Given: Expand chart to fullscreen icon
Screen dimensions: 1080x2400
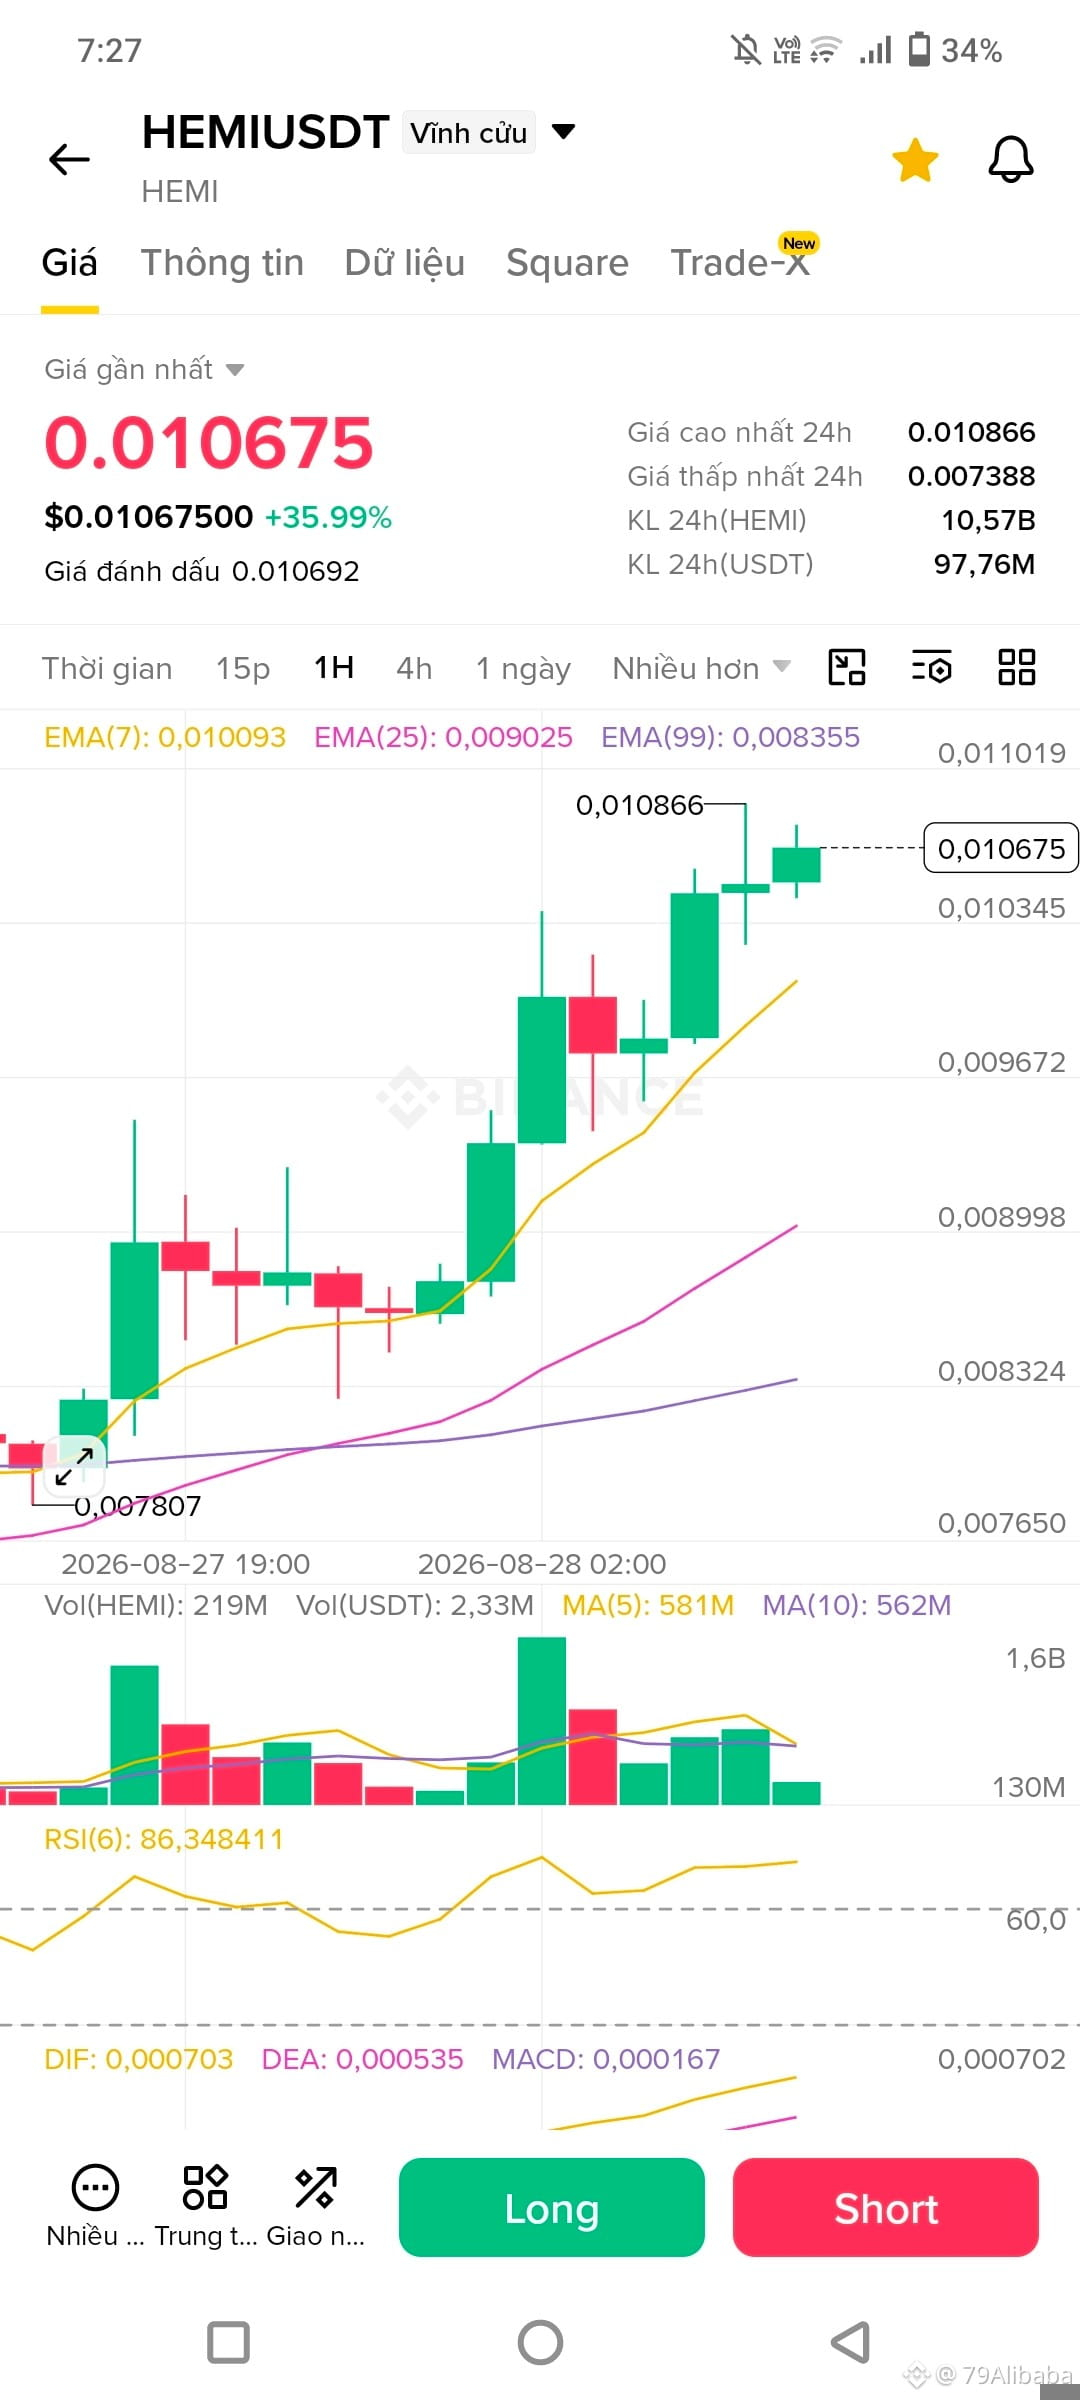Looking at the screenshot, I should pos(75,1467).
